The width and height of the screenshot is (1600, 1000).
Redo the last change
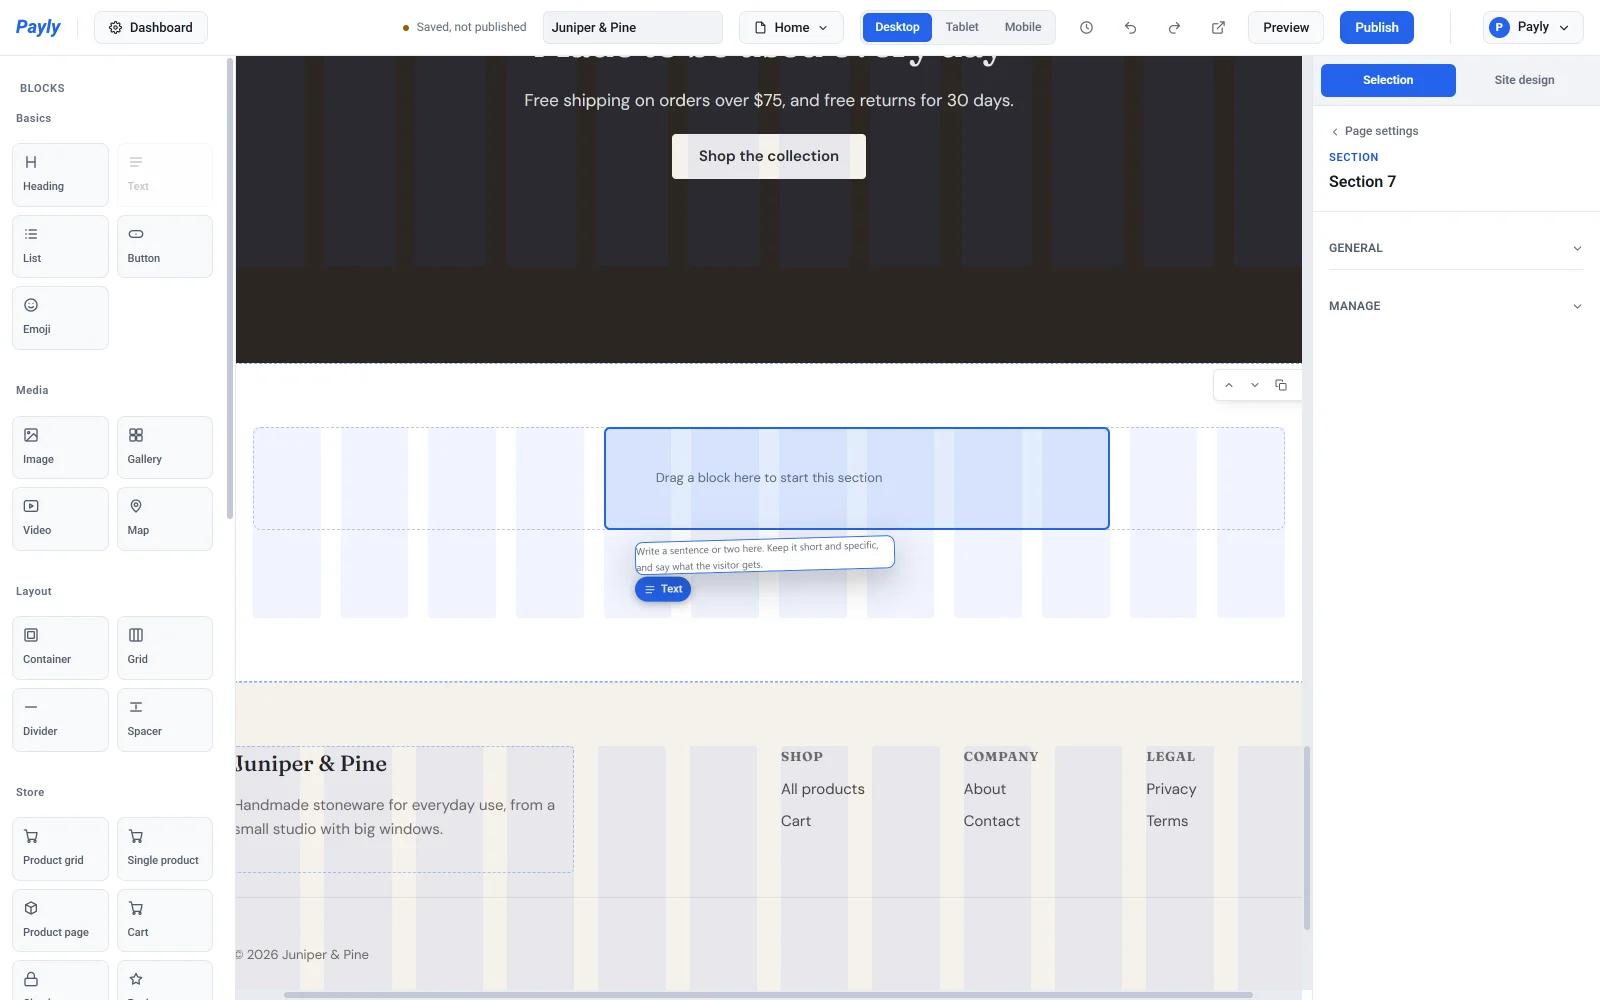(1174, 28)
